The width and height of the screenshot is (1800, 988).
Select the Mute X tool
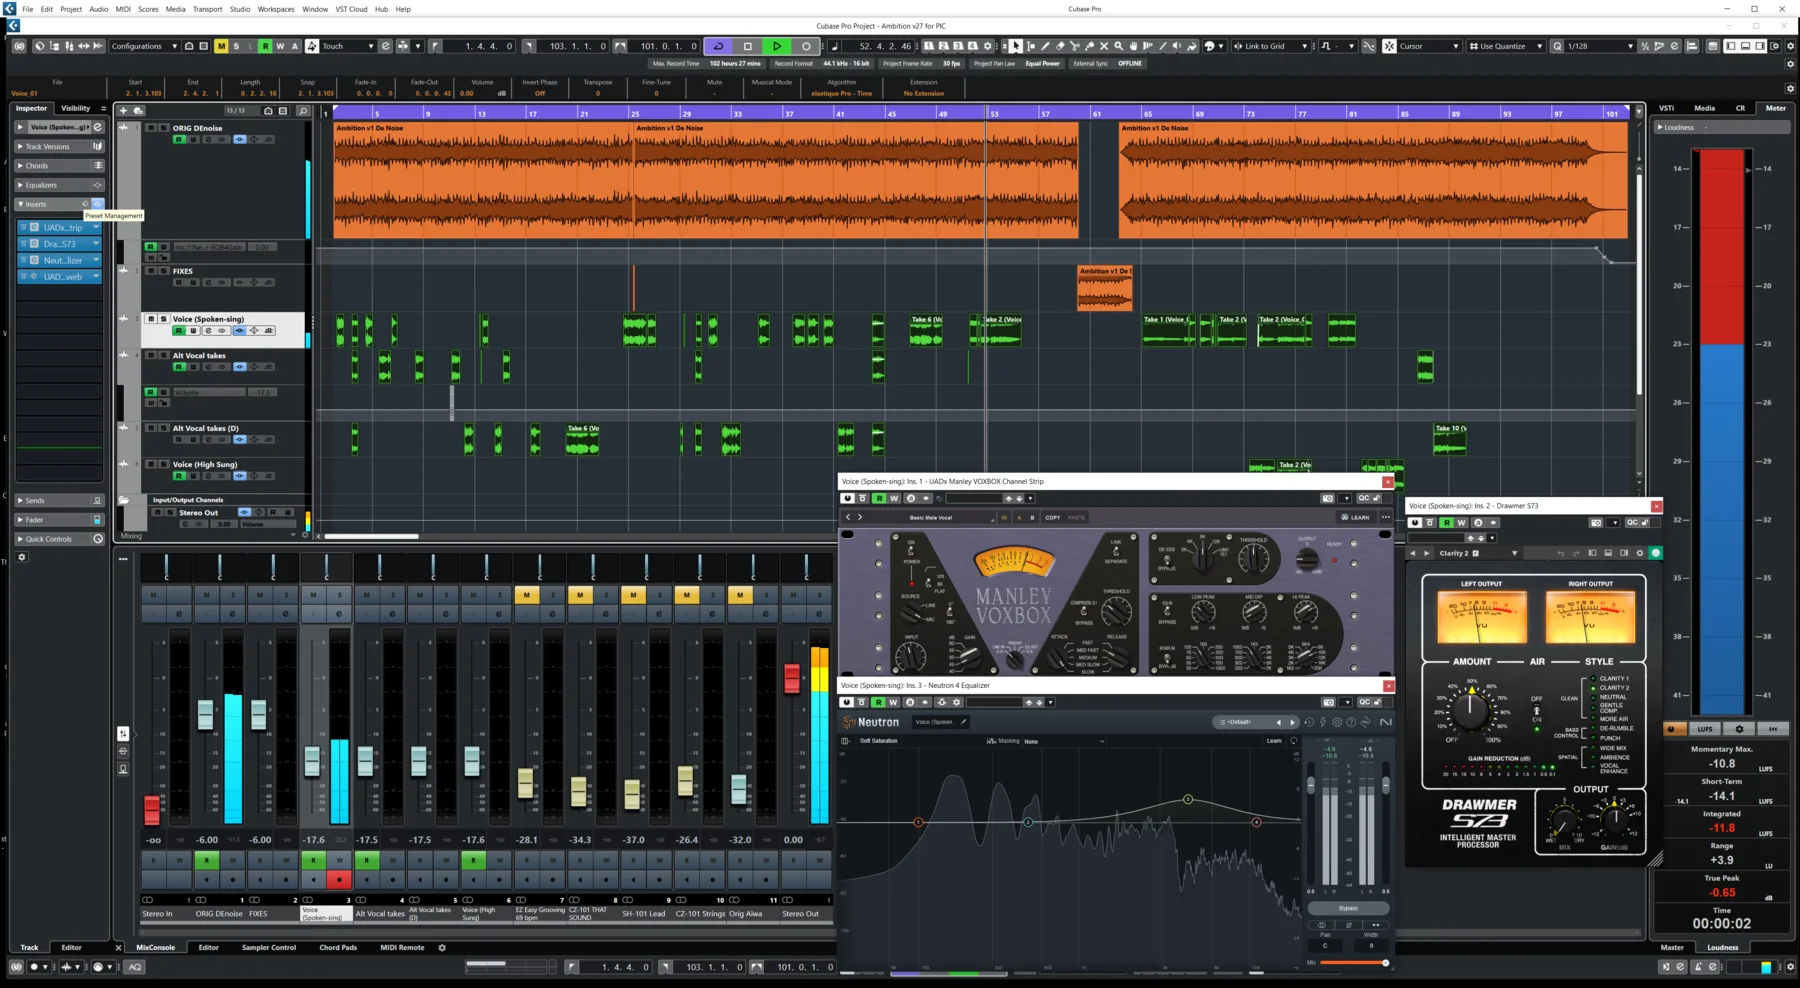[1104, 46]
